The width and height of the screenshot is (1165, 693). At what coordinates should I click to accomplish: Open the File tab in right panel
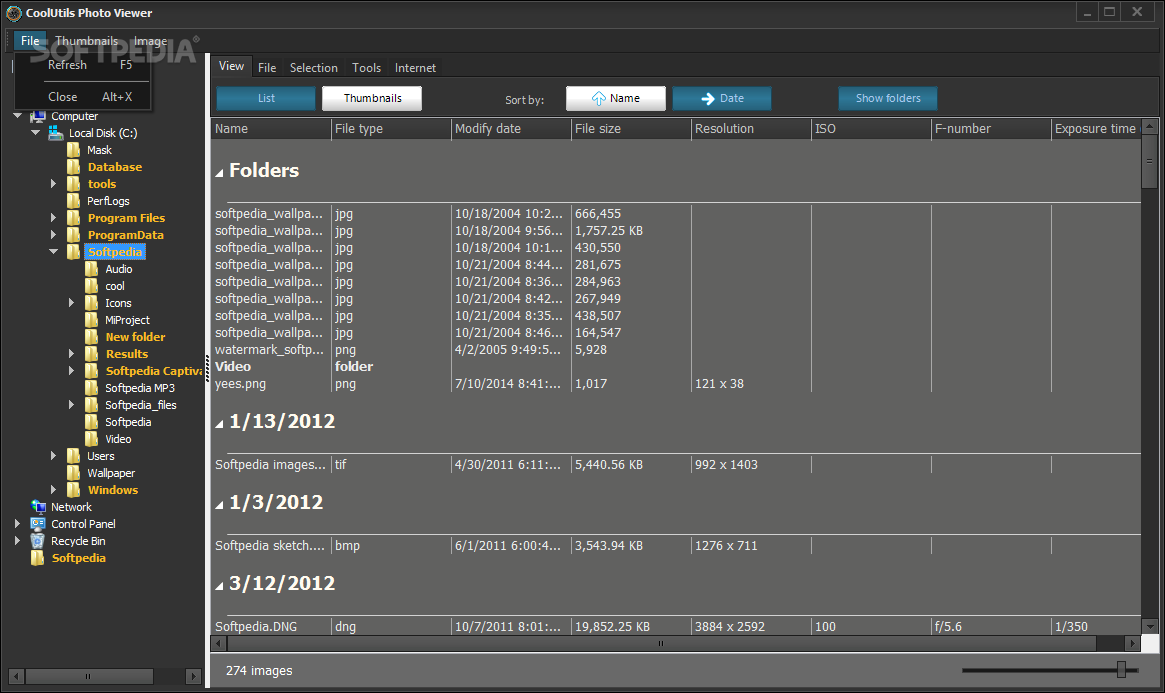(267, 68)
